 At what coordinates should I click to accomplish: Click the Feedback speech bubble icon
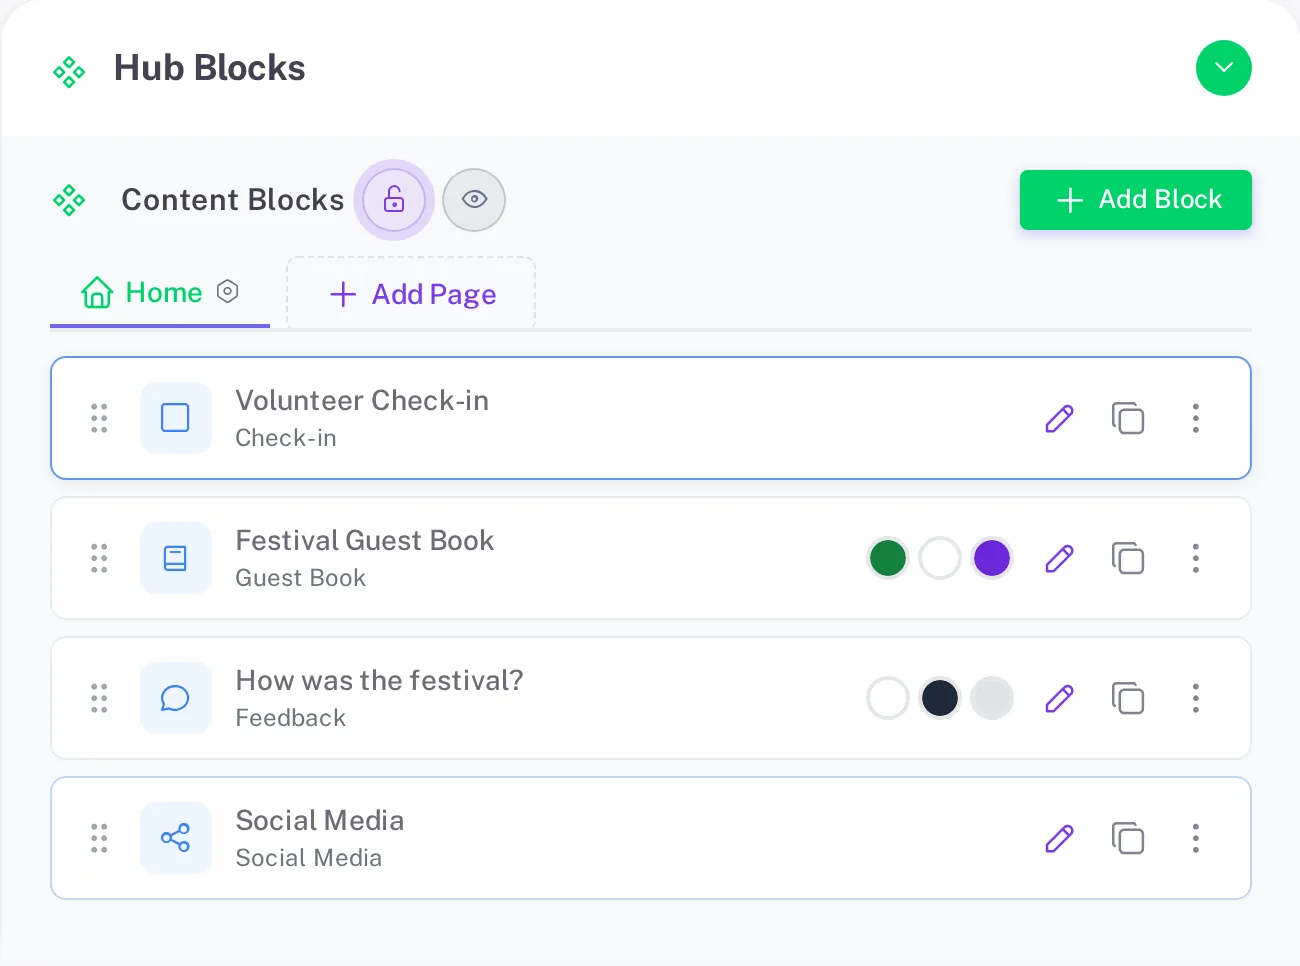click(176, 698)
